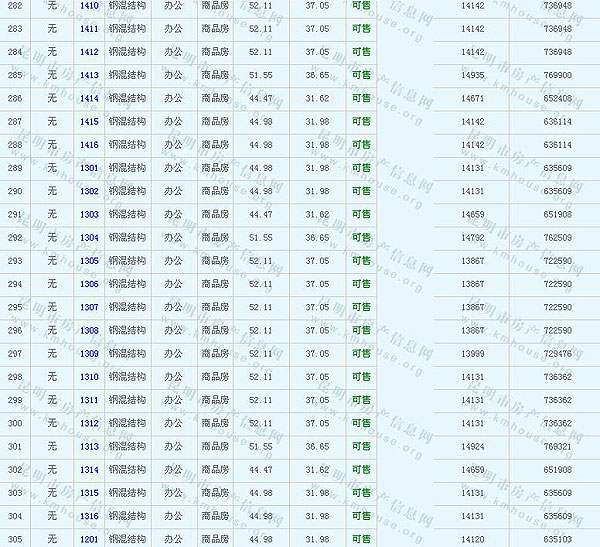Open room 1316 link
Image resolution: width=600 pixels, height=547 pixels.
[x=89, y=516]
